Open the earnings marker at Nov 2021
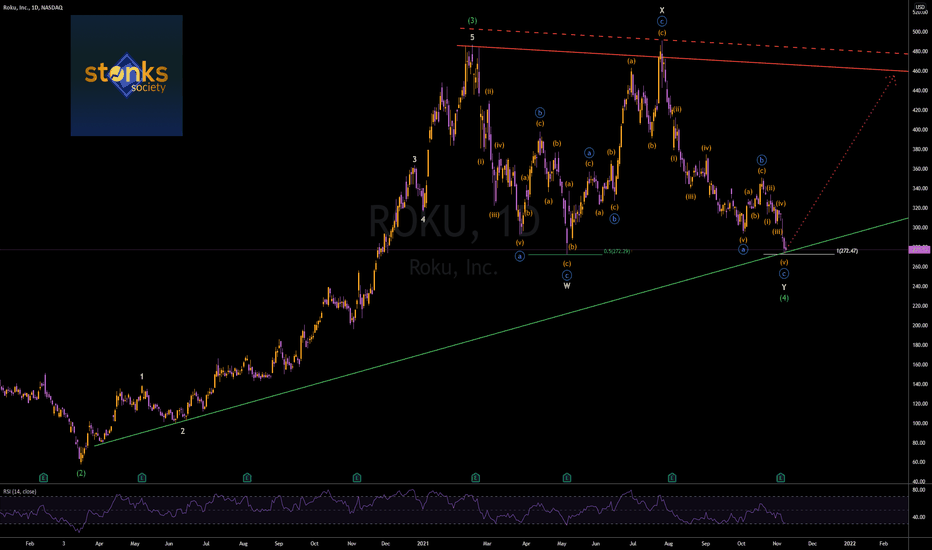Screen dimensions: 932x550 click(x=781, y=477)
